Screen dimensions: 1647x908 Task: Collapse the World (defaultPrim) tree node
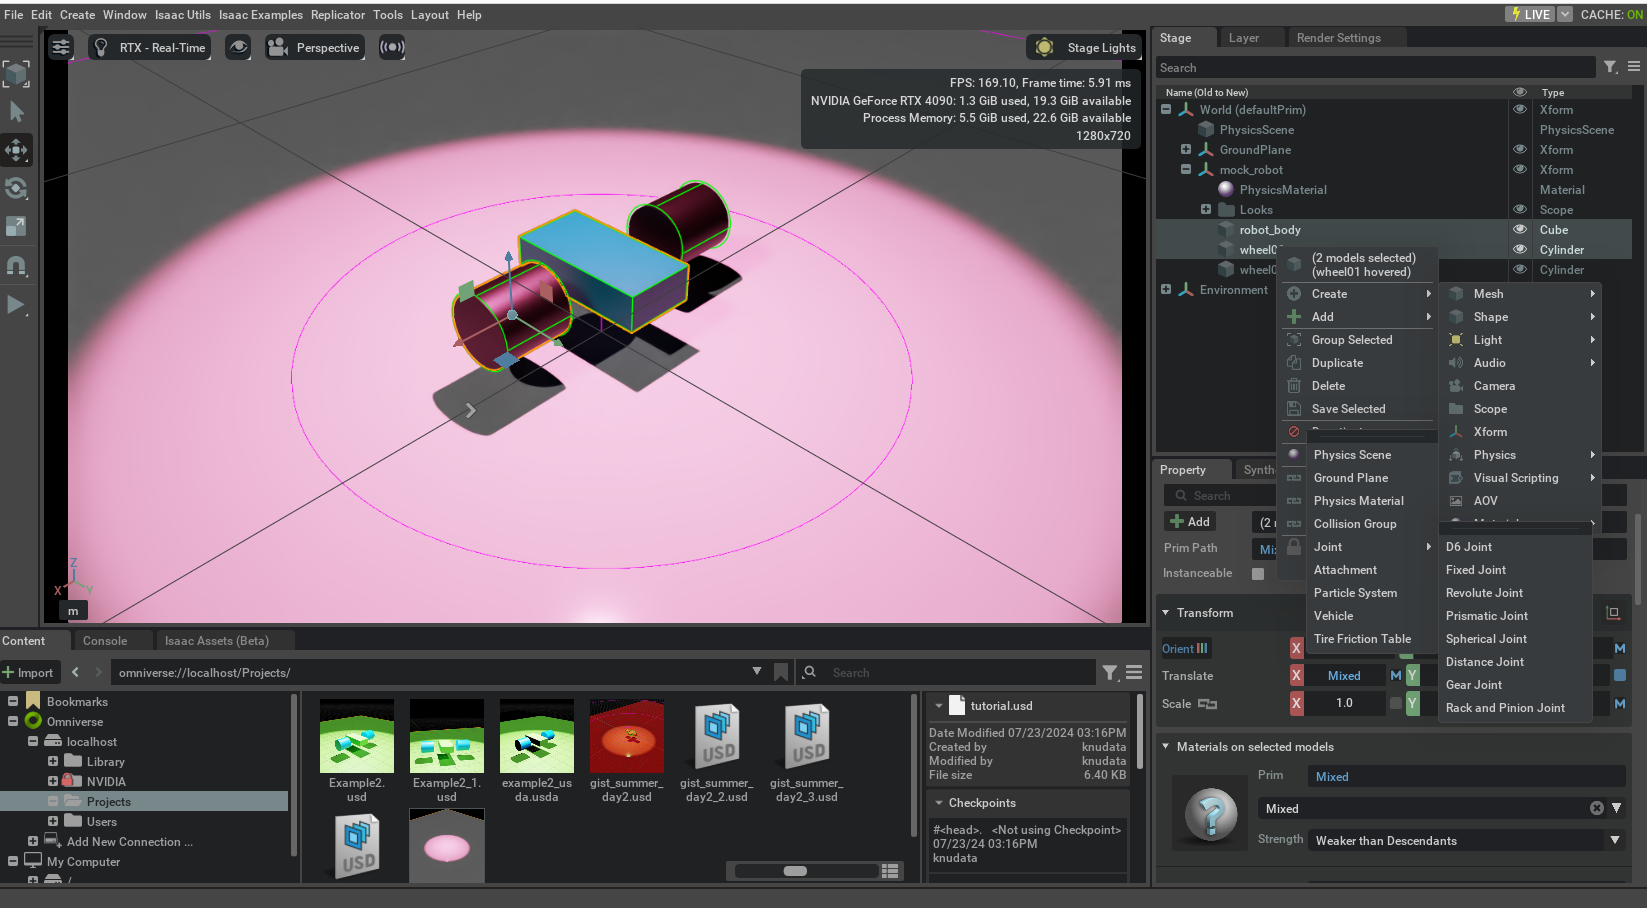click(x=1166, y=109)
